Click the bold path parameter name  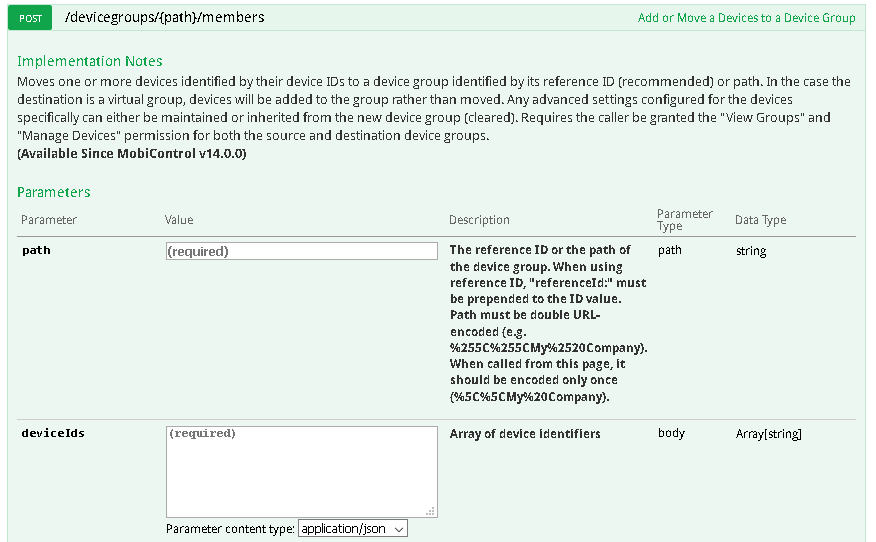coord(36,250)
